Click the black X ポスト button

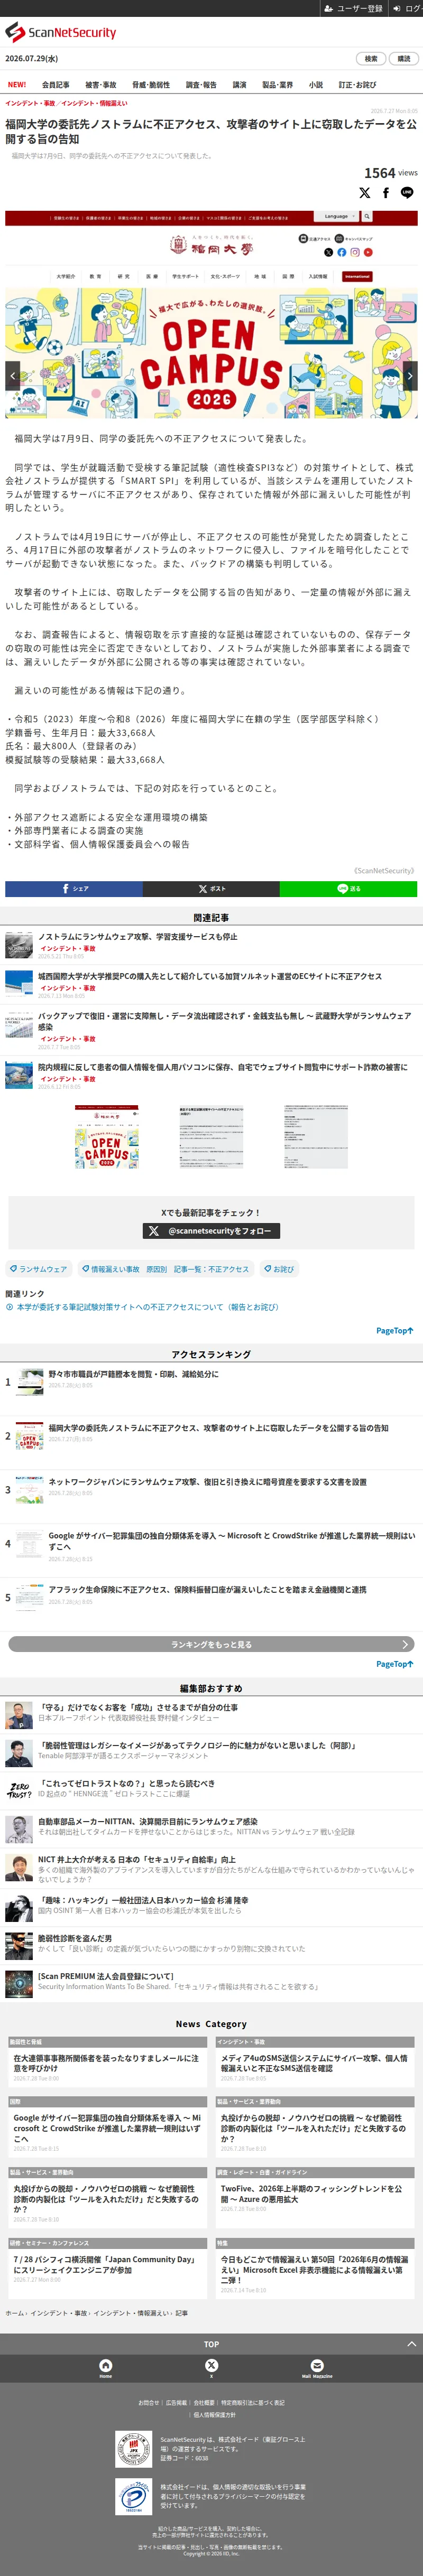pyautogui.click(x=211, y=888)
